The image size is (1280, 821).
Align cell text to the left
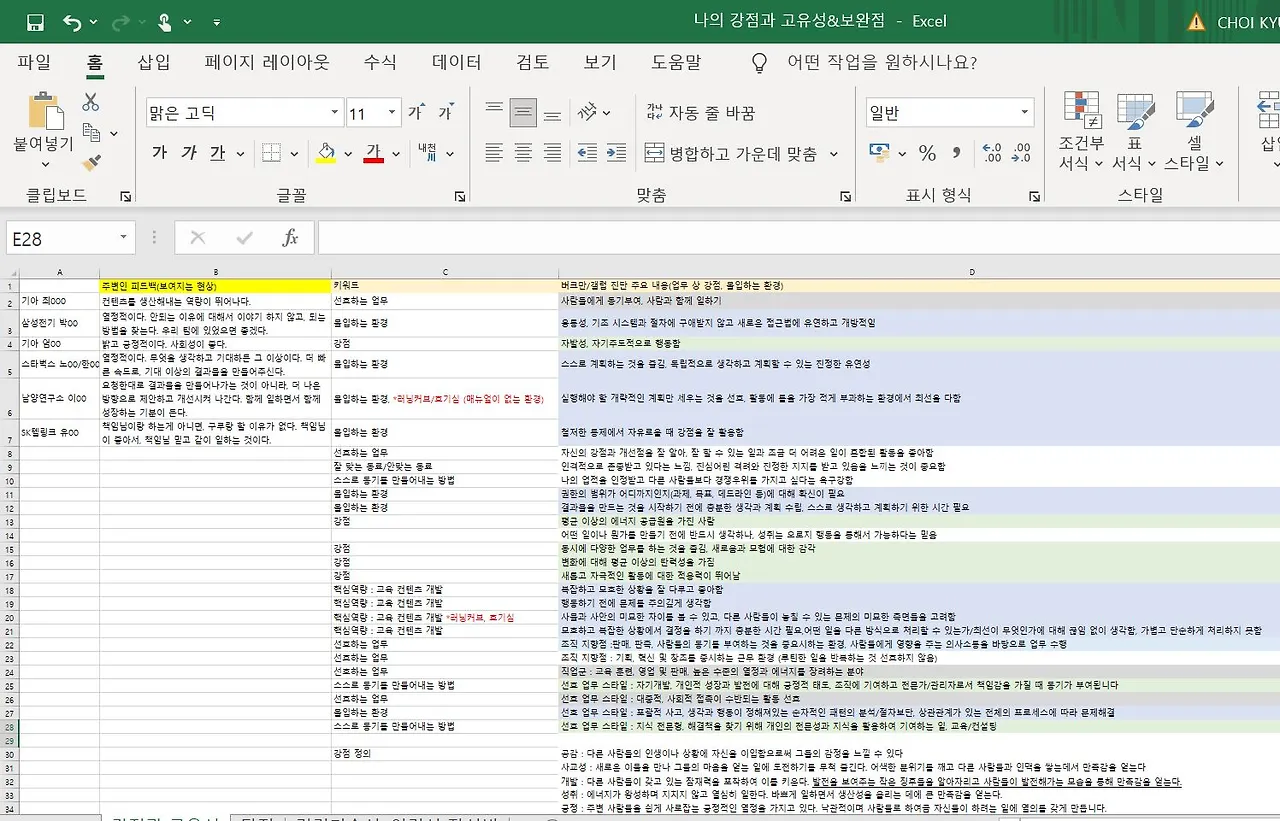pos(493,153)
